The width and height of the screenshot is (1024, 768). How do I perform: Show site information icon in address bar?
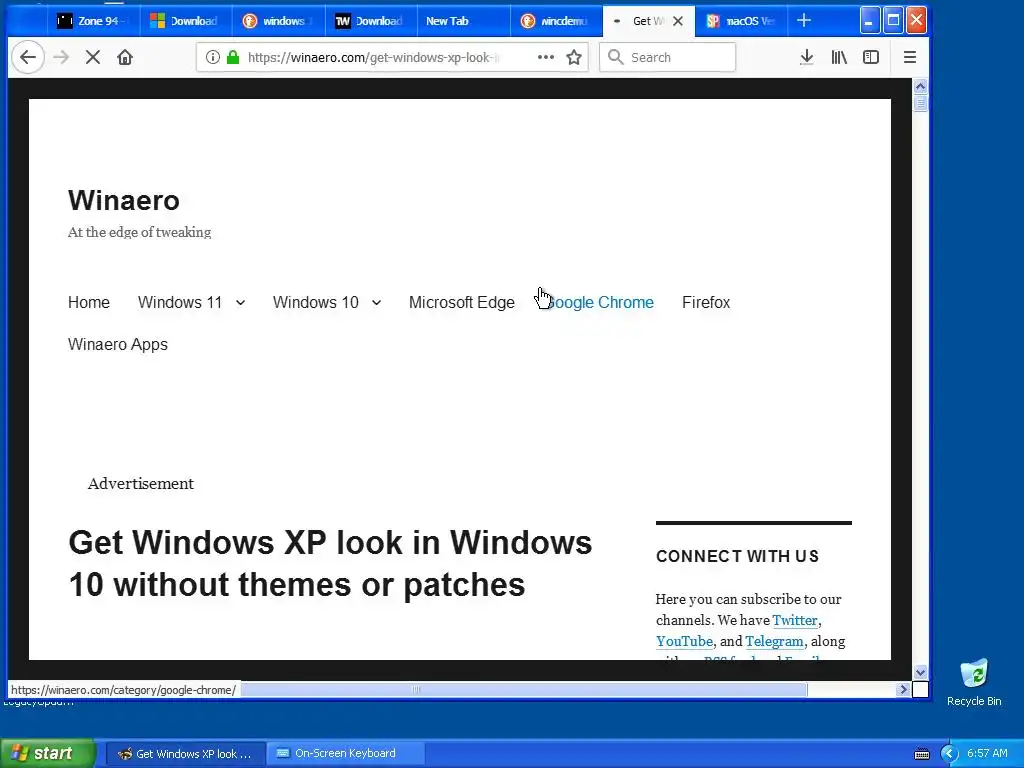coord(212,57)
